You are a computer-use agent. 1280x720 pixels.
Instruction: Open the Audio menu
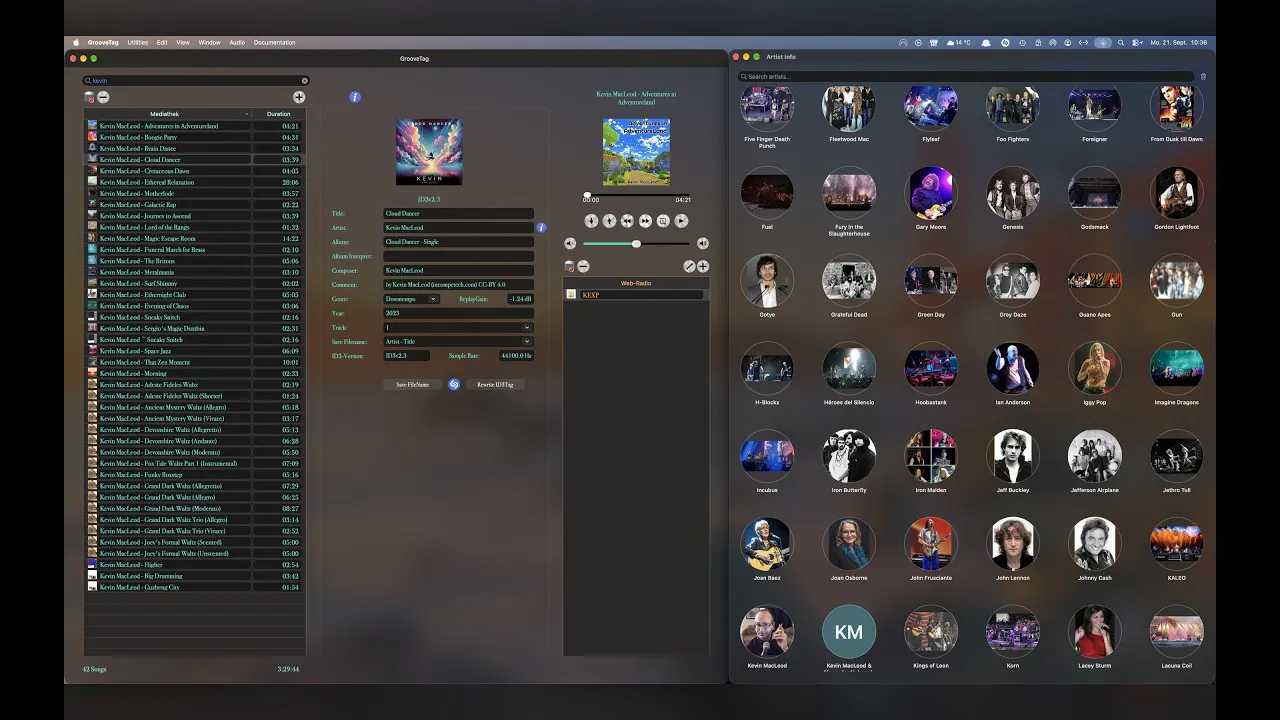[x=237, y=43]
